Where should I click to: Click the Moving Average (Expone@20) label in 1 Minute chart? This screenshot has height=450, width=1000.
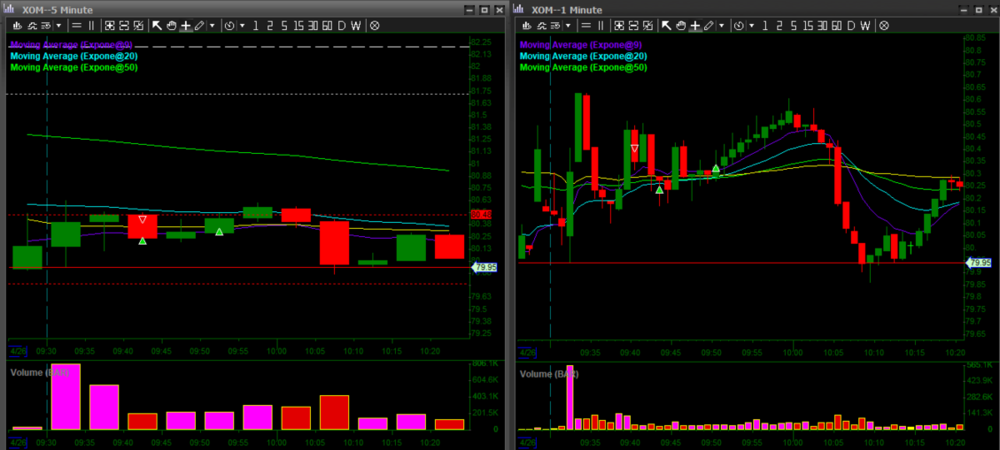click(583, 56)
